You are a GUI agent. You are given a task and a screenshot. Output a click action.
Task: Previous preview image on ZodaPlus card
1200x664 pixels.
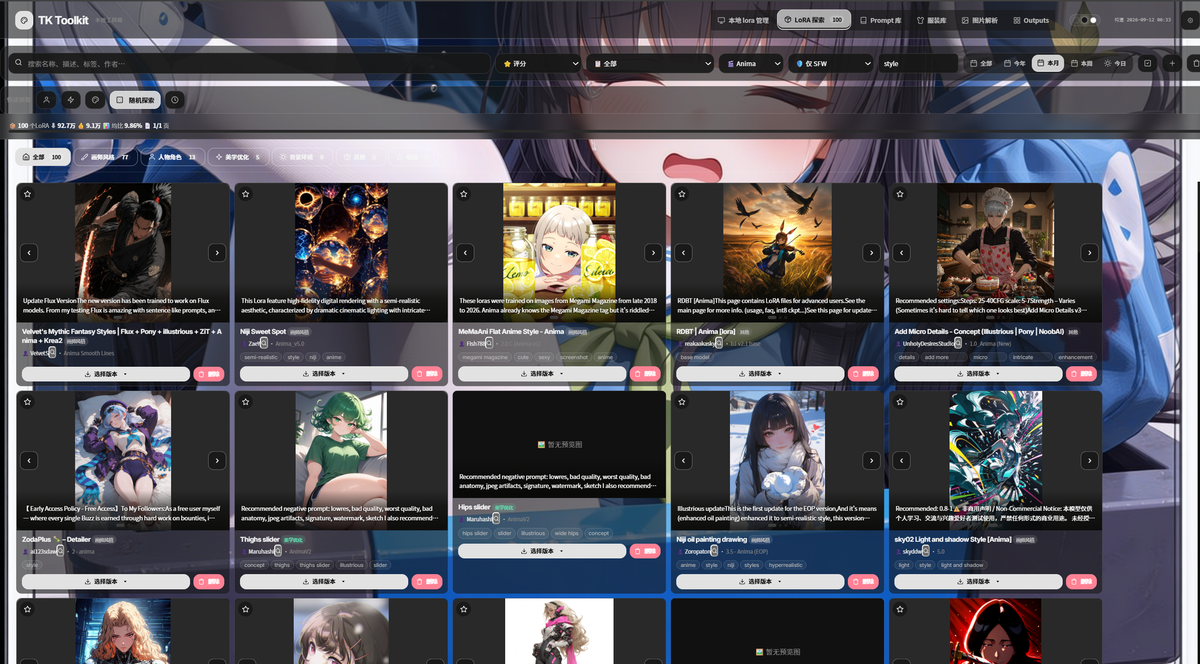29,461
